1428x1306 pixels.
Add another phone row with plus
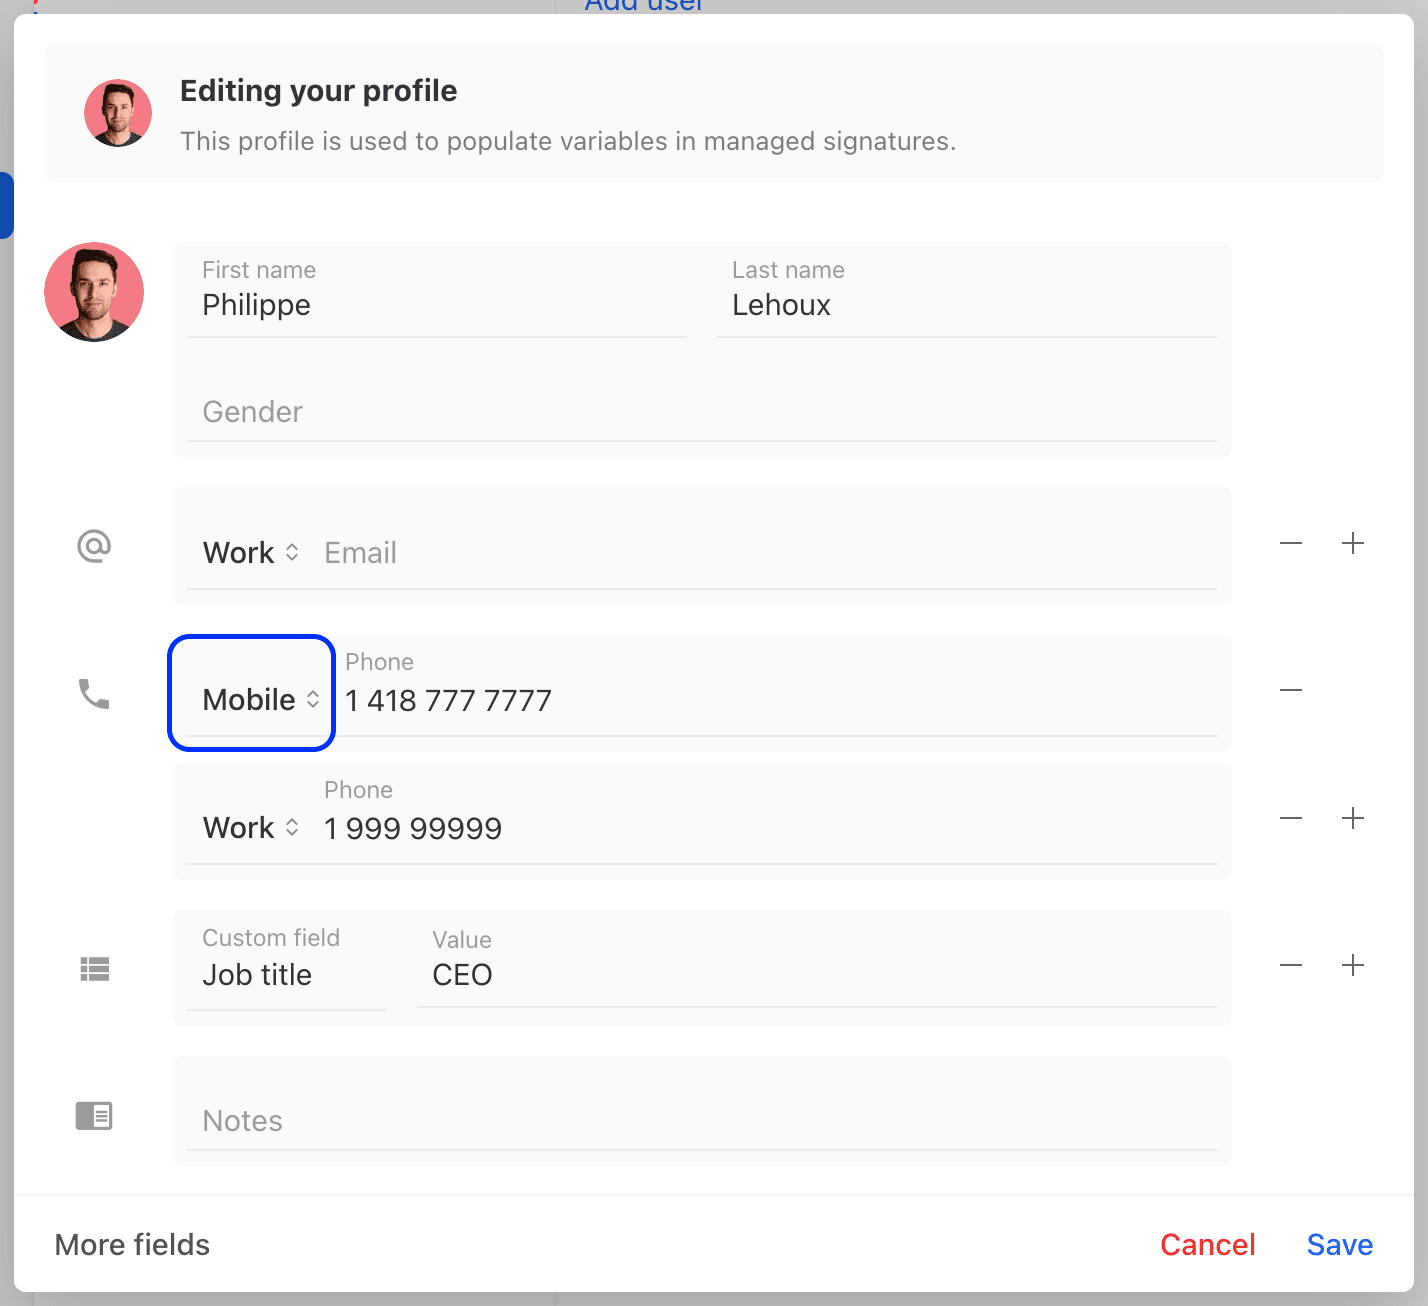(x=1353, y=818)
